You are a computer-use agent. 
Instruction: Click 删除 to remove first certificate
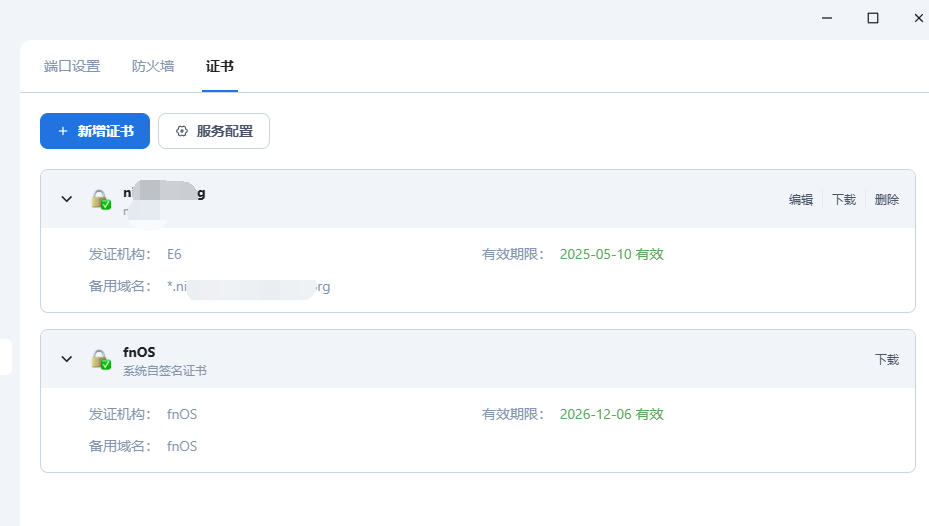[887, 200]
